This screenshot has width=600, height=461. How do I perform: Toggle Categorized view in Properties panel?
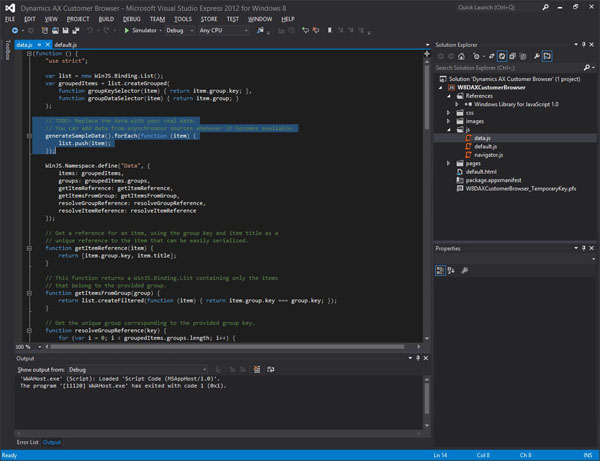440,270
